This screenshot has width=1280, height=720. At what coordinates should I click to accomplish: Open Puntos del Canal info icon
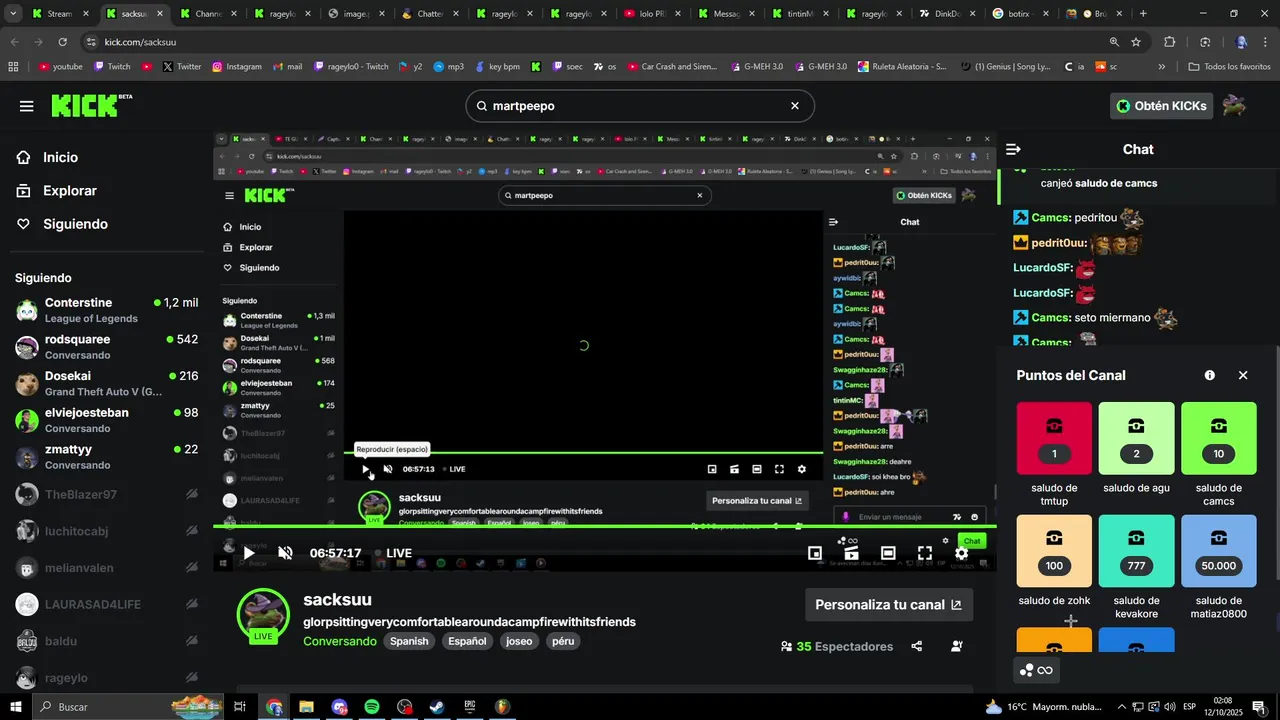click(1210, 375)
